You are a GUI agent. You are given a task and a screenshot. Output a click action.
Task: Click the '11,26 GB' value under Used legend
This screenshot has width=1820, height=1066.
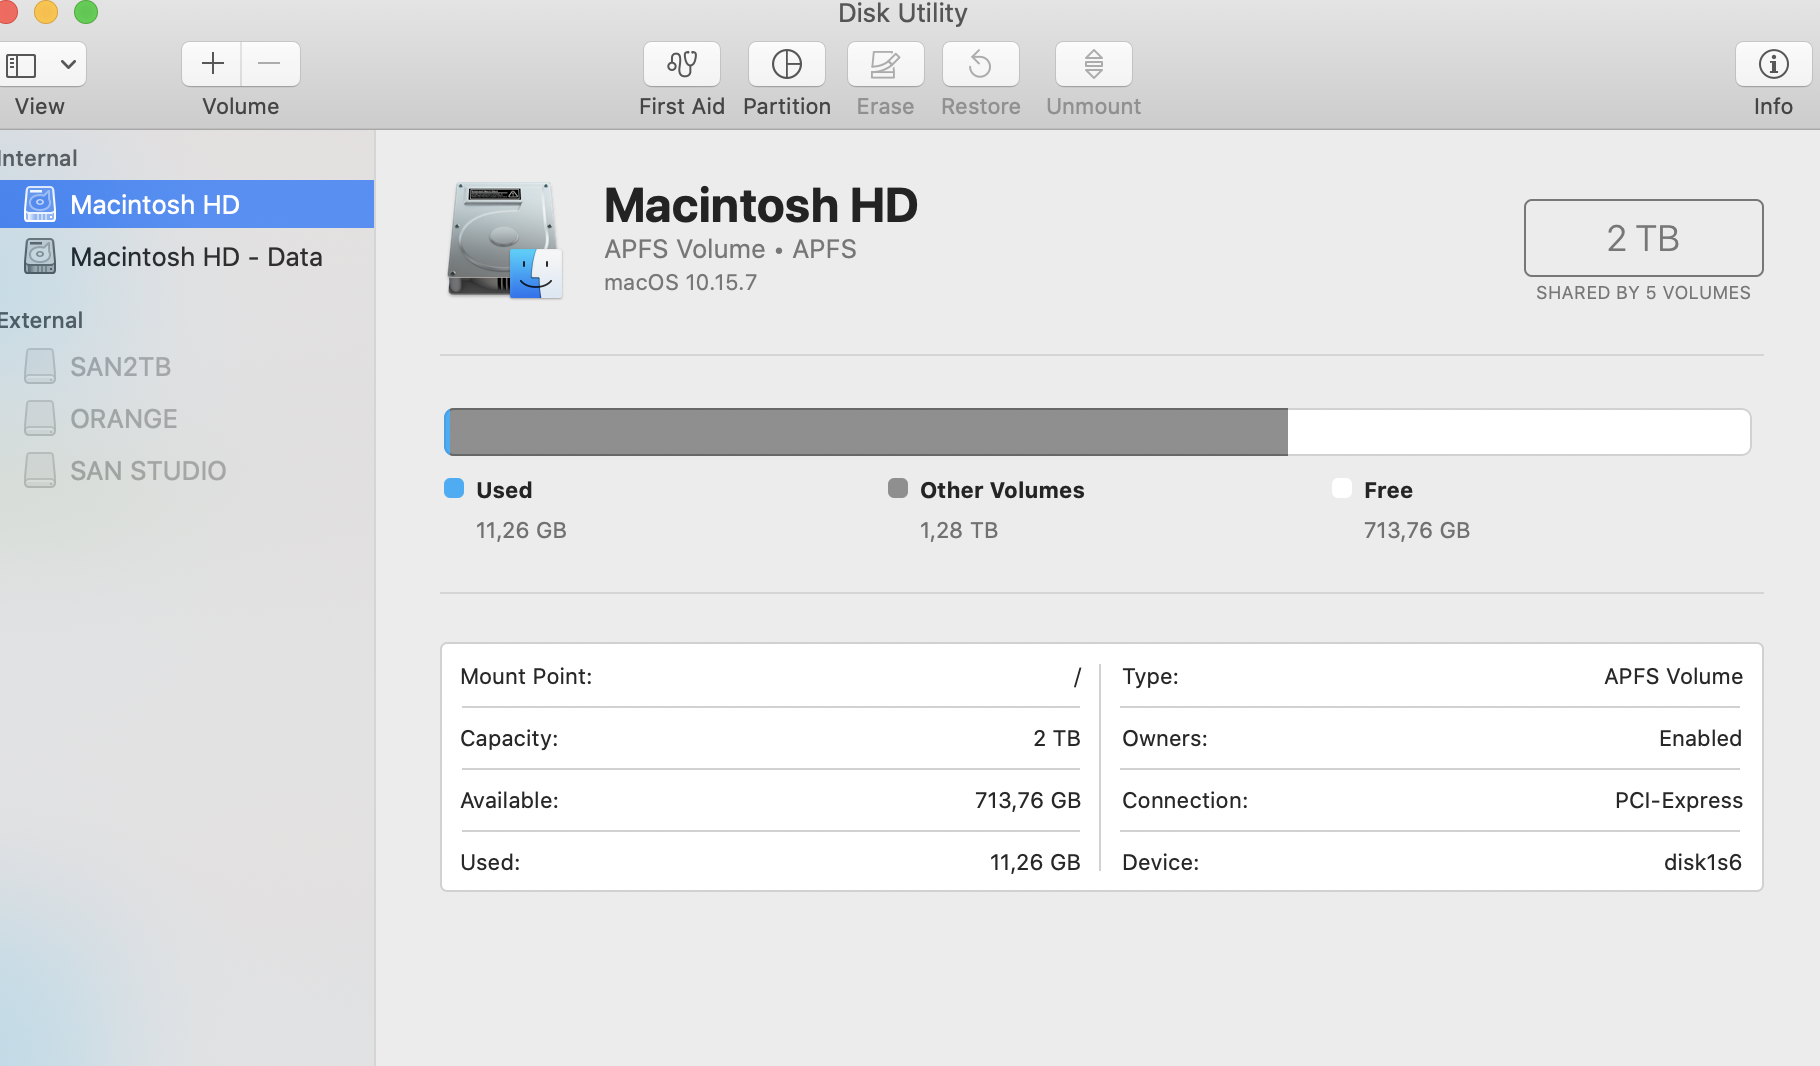(521, 530)
